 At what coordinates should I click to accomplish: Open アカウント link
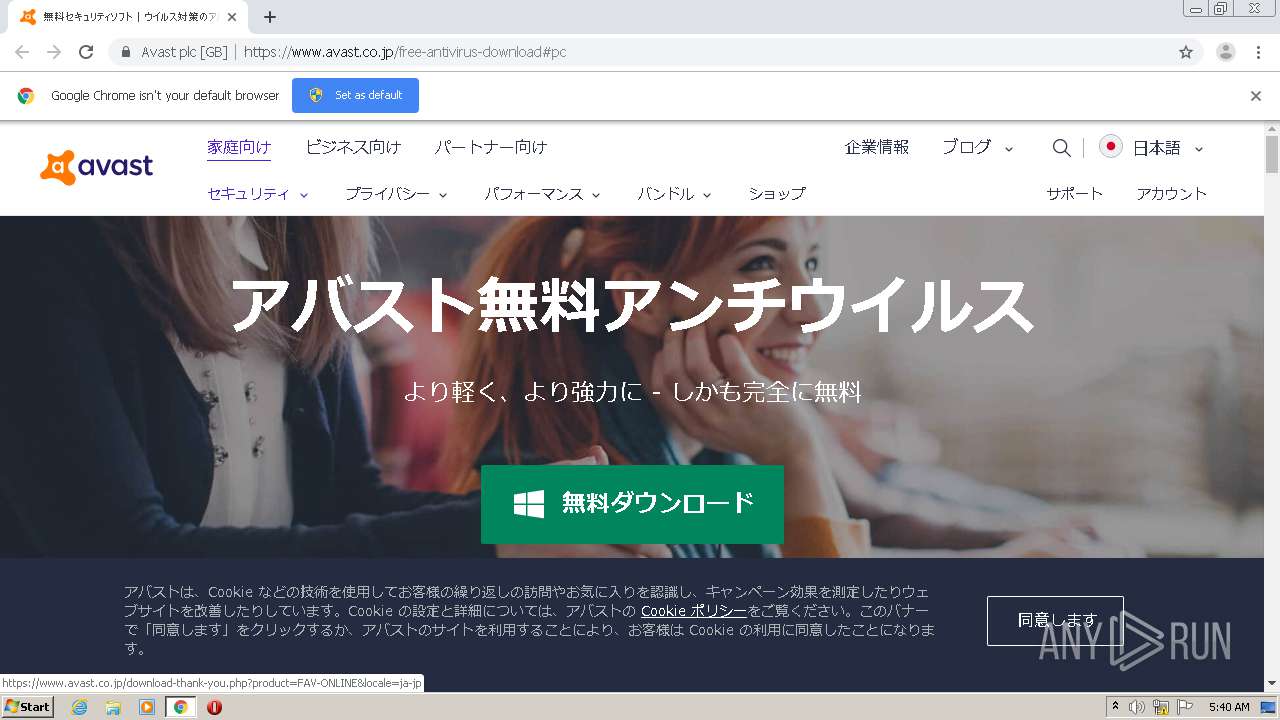1172,194
